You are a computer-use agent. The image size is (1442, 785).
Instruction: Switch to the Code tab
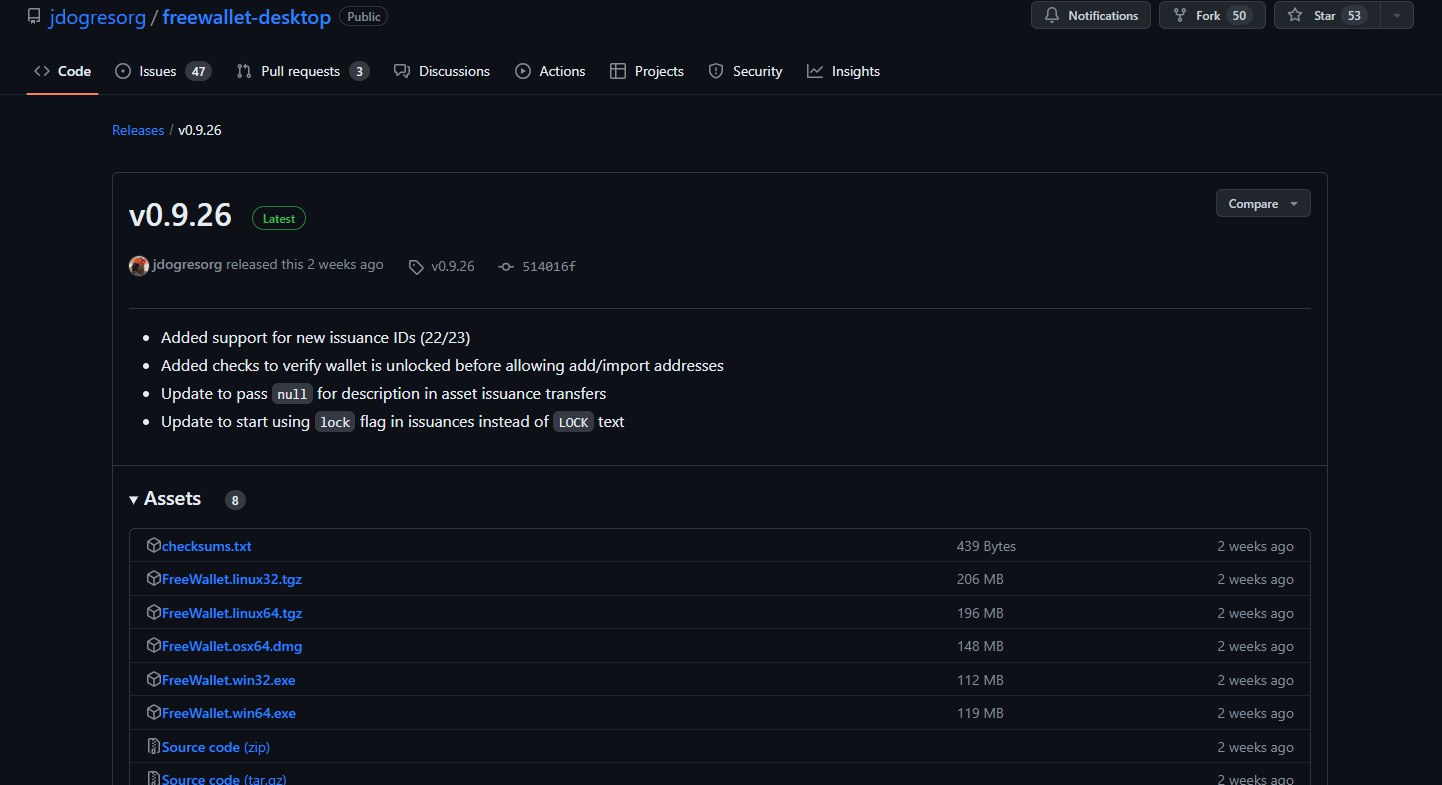coord(62,71)
